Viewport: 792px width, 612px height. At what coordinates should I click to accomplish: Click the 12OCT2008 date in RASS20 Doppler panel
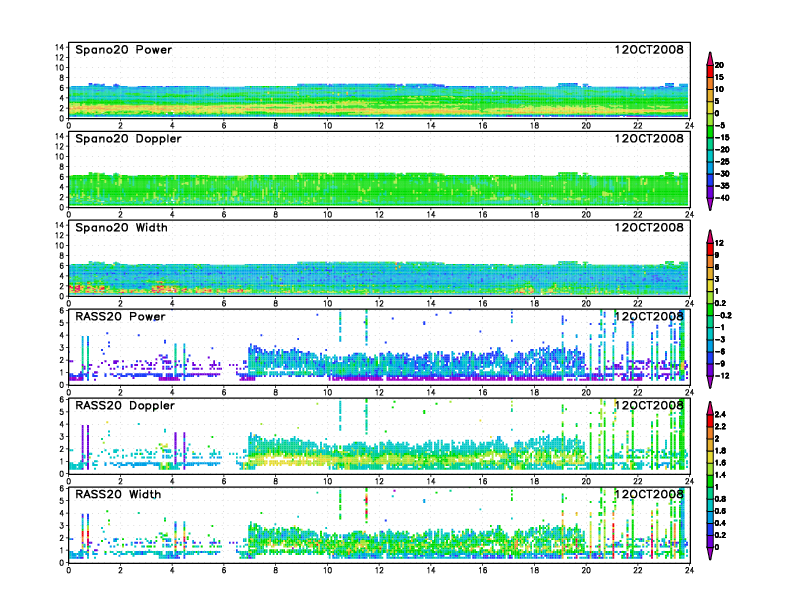(x=649, y=405)
